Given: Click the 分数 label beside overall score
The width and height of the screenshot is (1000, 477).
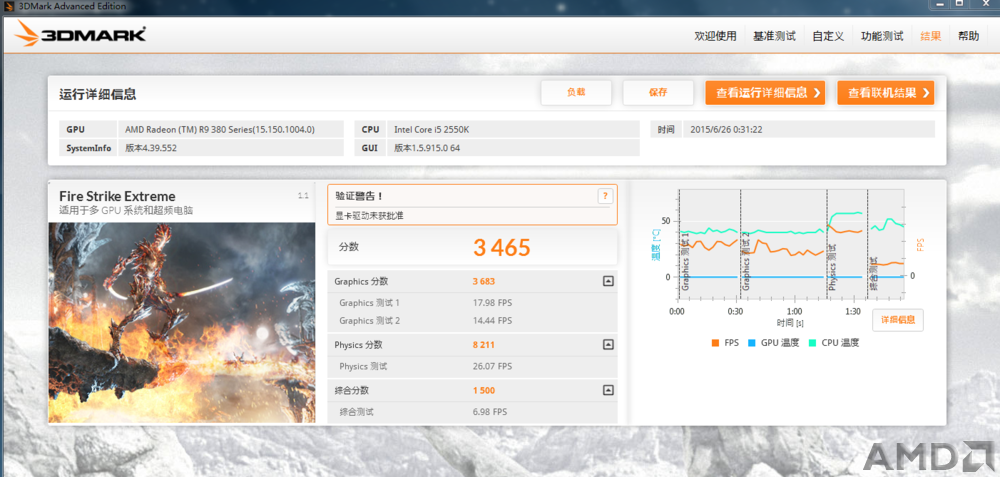Looking at the screenshot, I should pos(349,247).
